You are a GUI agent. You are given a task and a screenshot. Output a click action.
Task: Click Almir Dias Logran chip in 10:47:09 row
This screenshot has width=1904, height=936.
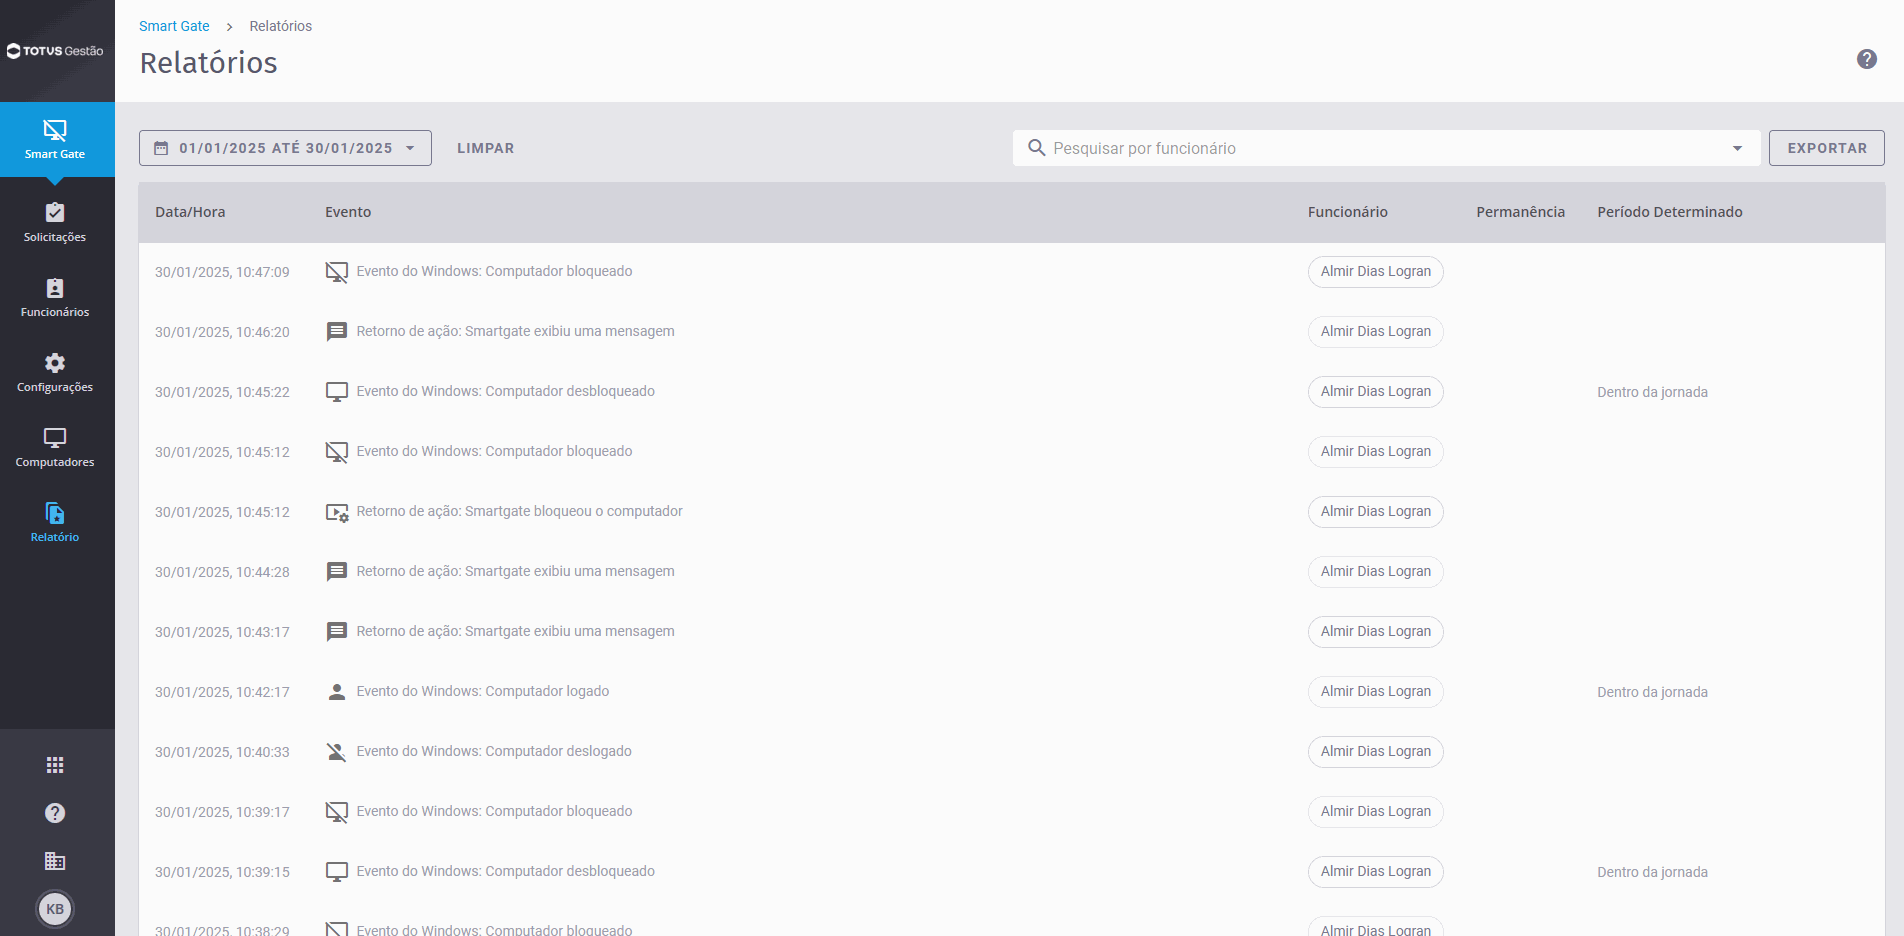point(1376,272)
